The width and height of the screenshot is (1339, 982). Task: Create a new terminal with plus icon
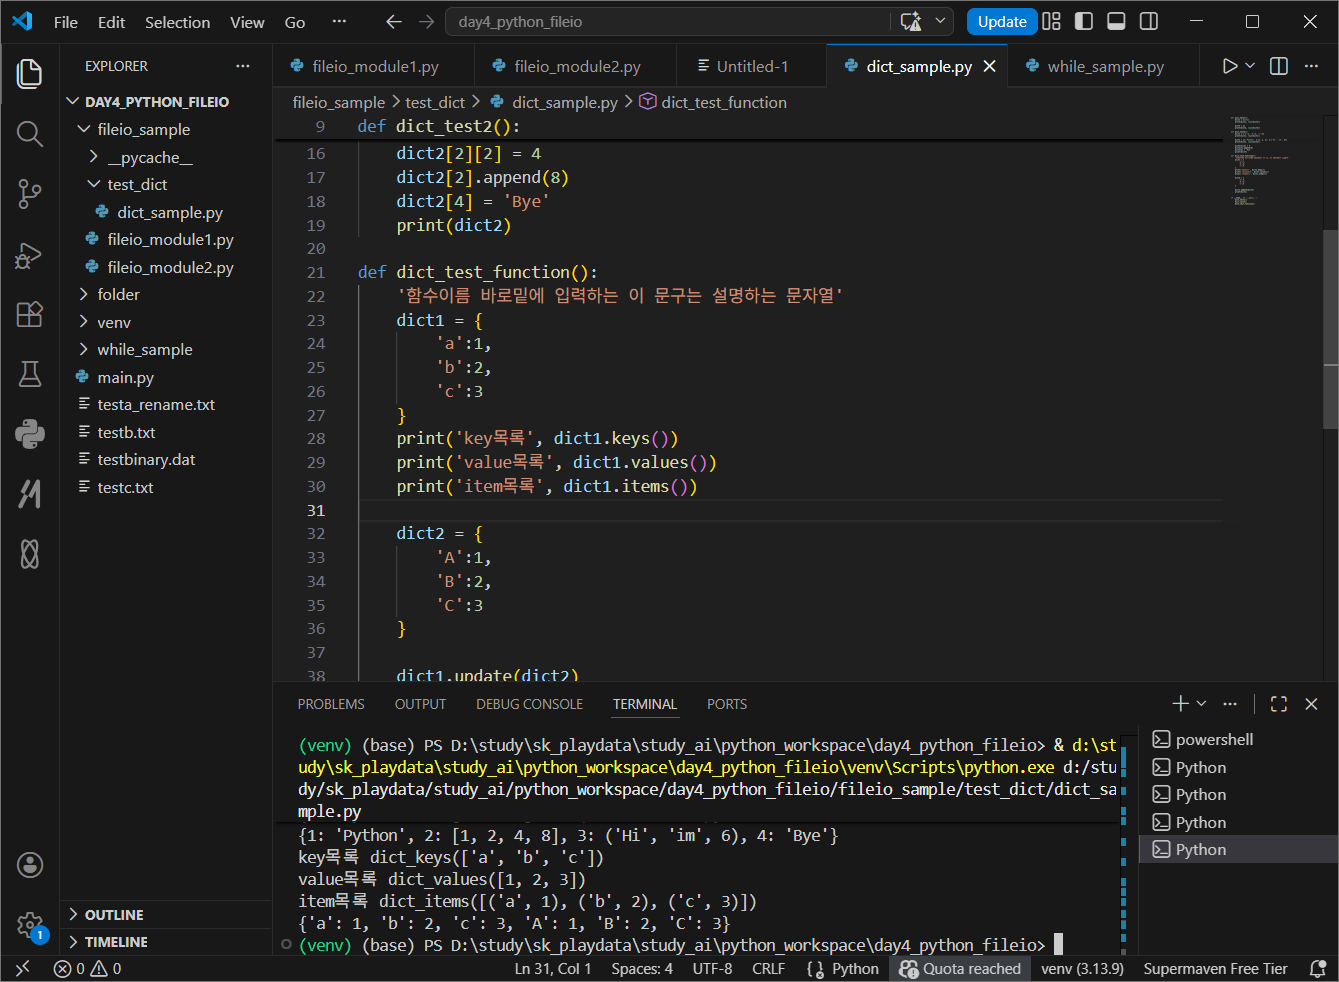(1181, 704)
